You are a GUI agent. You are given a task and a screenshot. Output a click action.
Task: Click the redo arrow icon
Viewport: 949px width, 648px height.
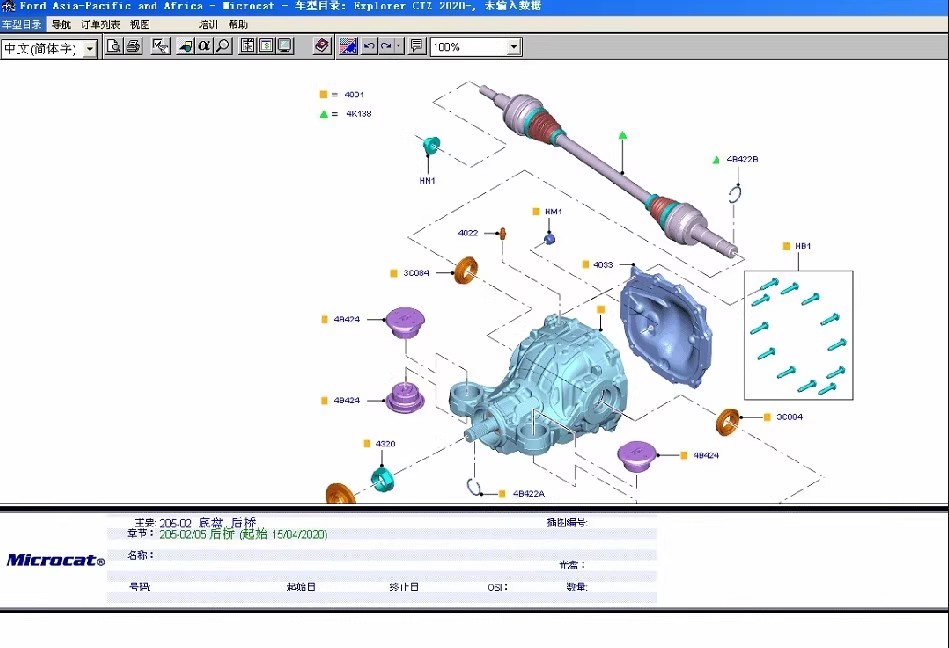(386, 46)
